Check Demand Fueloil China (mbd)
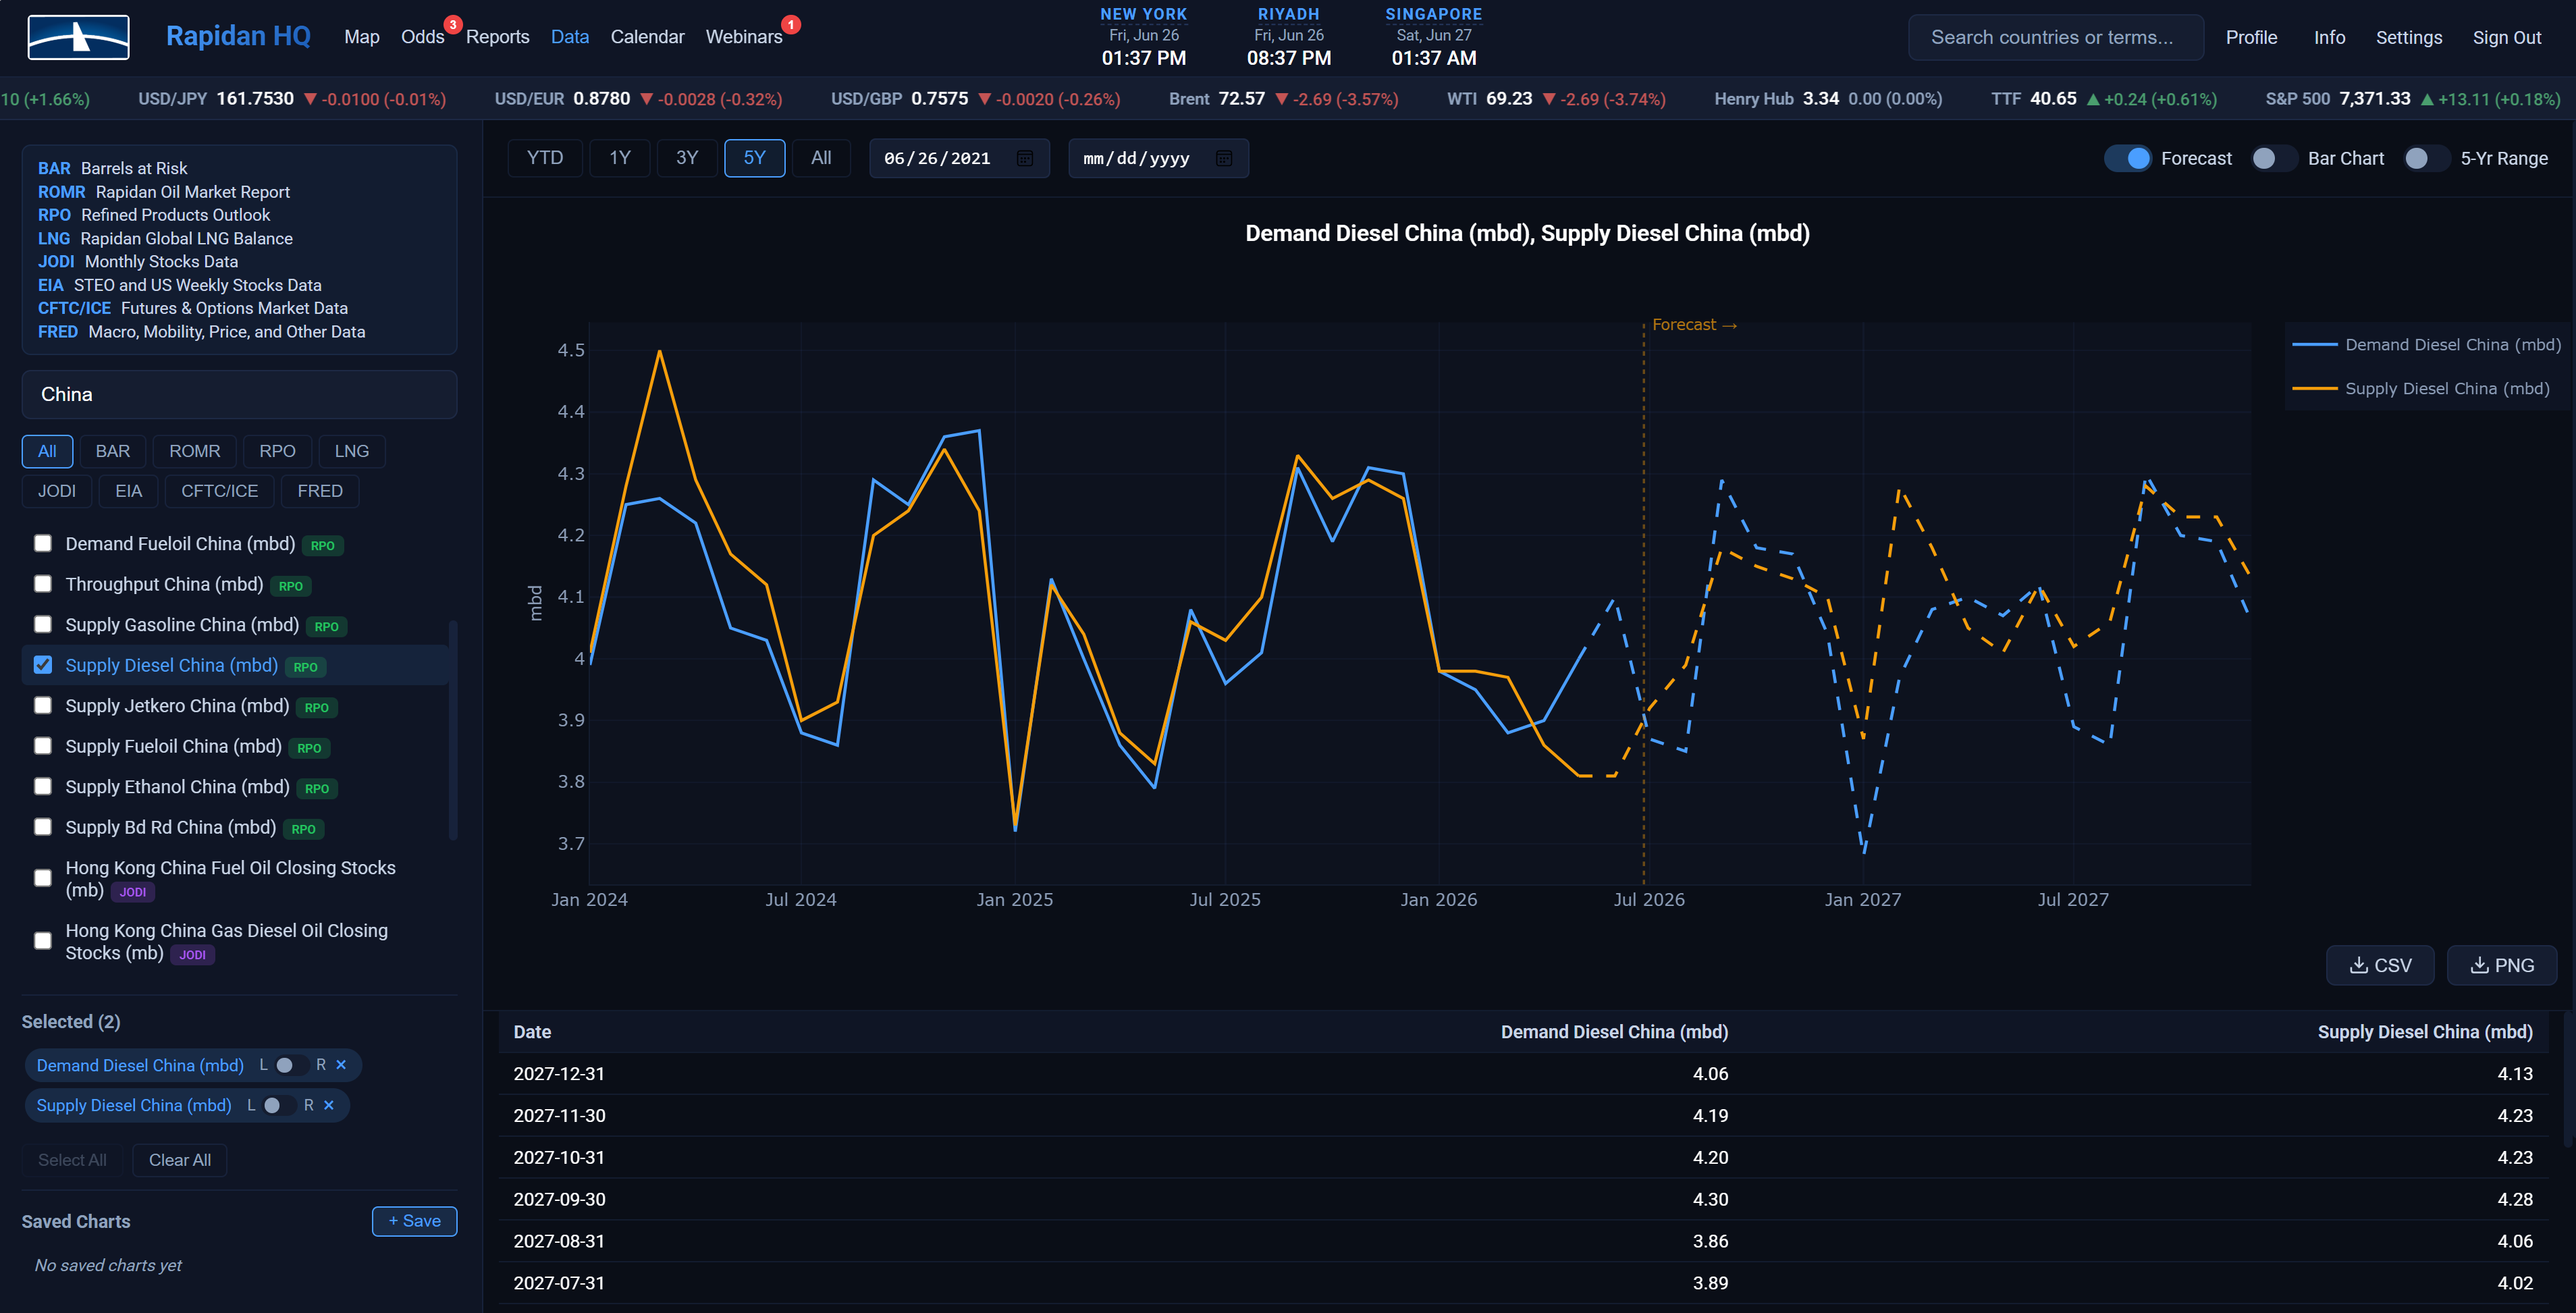 pyautogui.click(x=43, y=543)
